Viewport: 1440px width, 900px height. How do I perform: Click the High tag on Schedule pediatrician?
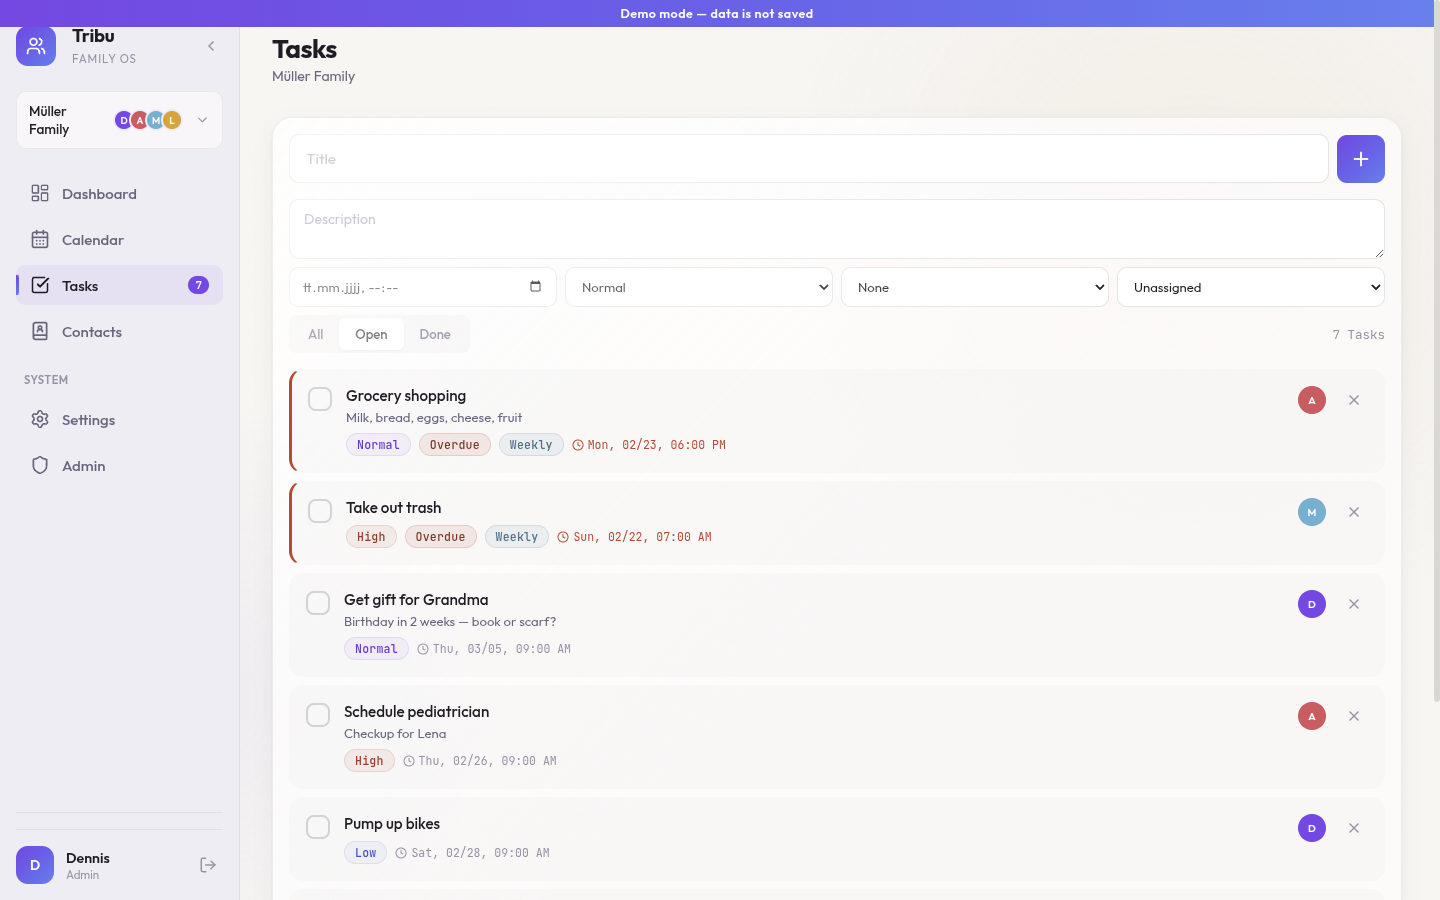(x=369, y=761)
